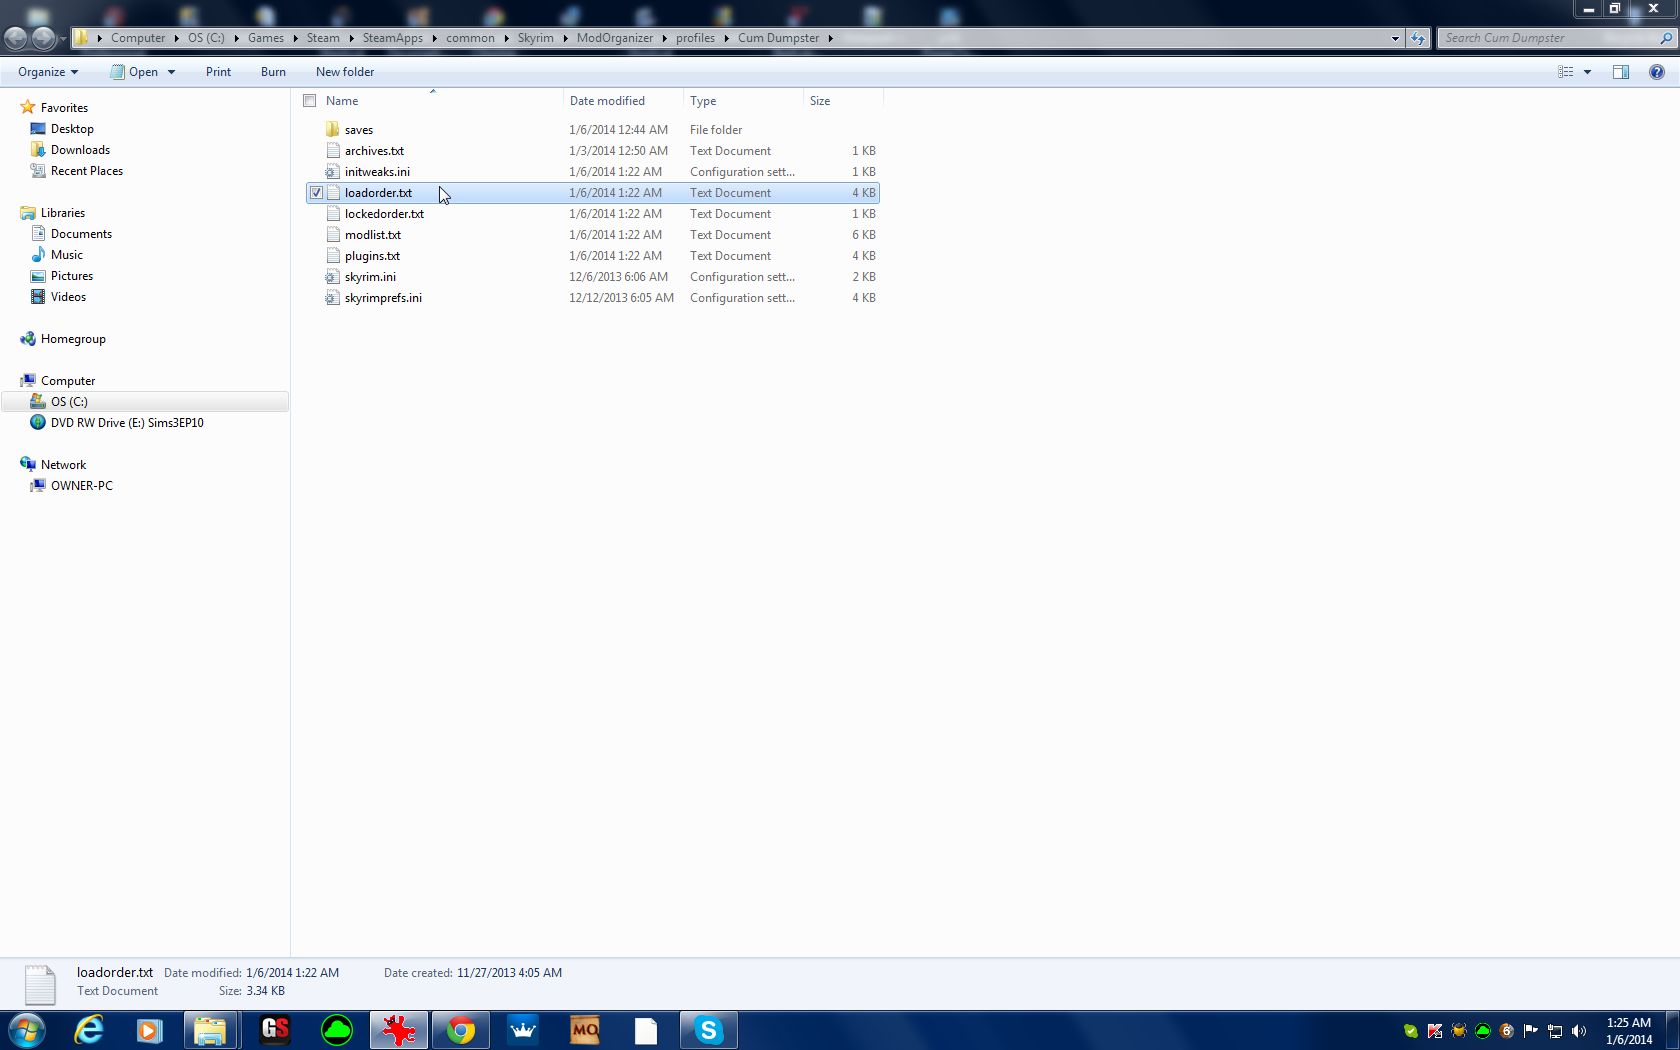Click Print in the command bar
Viewport: 1680px width, 1050px height.
(218, 72)
